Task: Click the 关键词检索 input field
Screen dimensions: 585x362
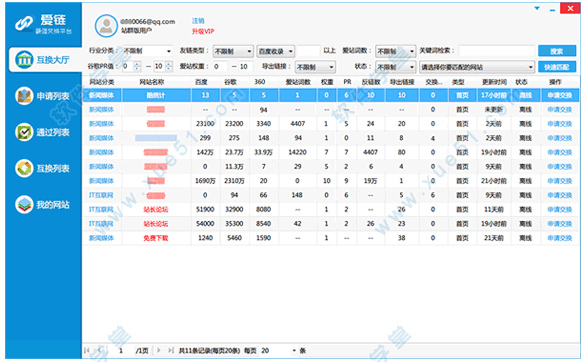Action: 497,51
